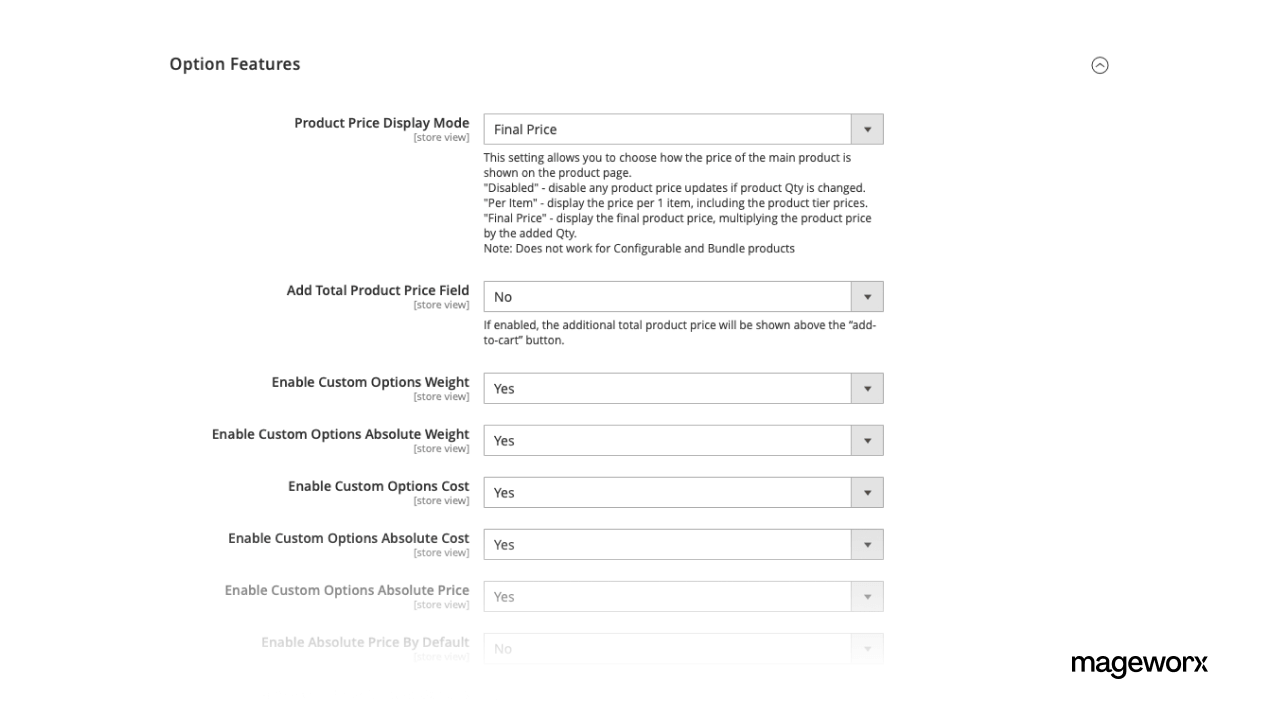
Task: Click the store view label under Product Price Display Mode
Action: tap(442, 137)
